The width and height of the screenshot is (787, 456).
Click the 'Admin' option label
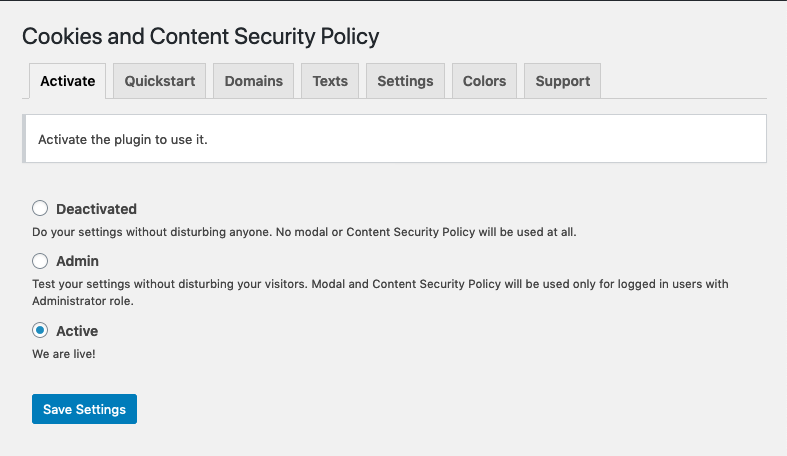[x=77, y=261]
